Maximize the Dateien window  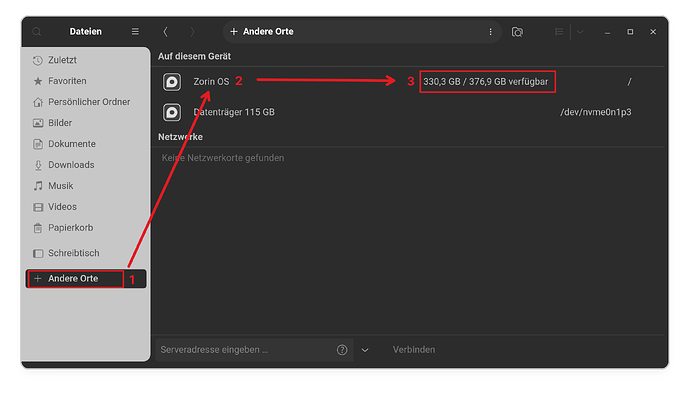tap(630, 32)
